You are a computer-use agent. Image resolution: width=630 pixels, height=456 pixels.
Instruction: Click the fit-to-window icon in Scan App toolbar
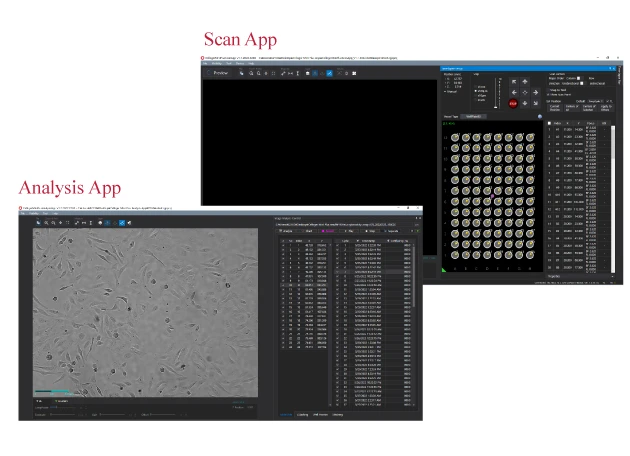pos(273,73)
